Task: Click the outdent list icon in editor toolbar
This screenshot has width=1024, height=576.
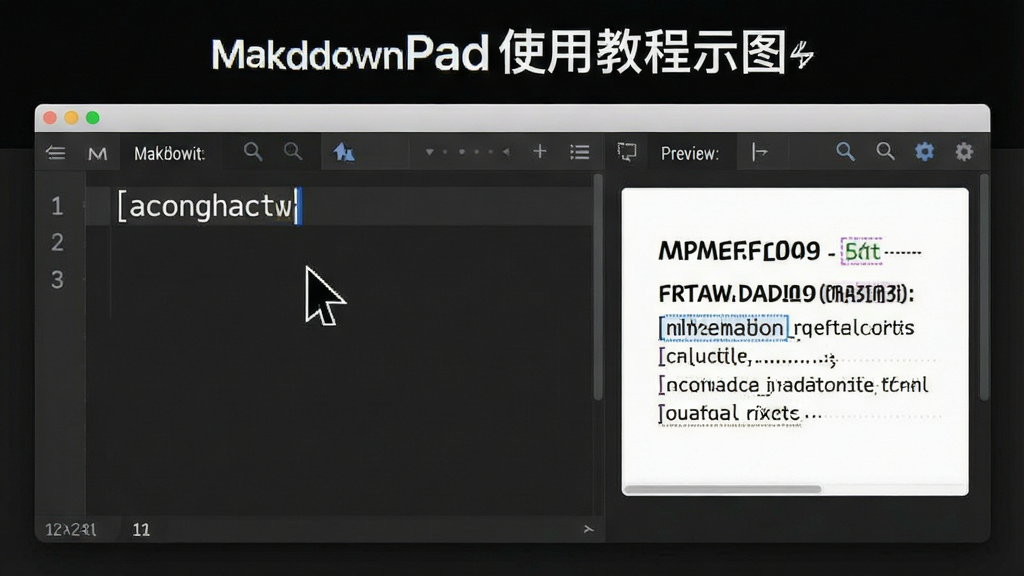Action: click(56, 153)
